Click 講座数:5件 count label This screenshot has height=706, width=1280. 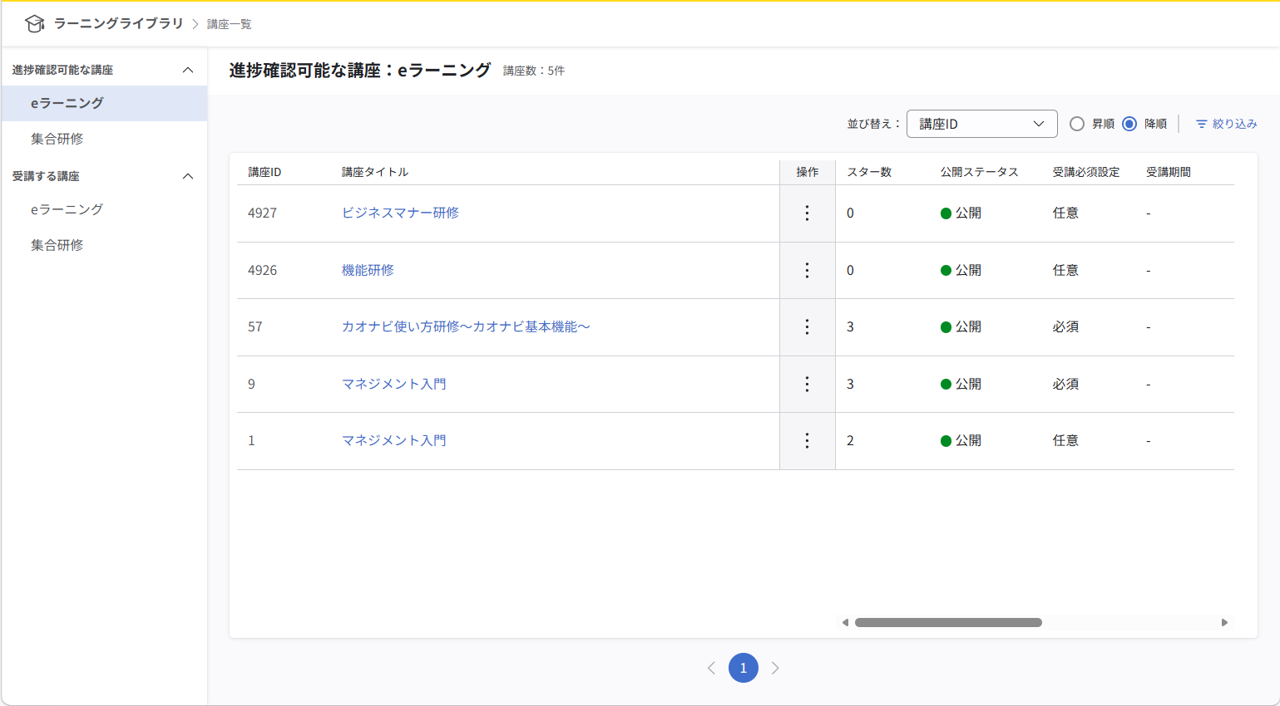point(534,71)
